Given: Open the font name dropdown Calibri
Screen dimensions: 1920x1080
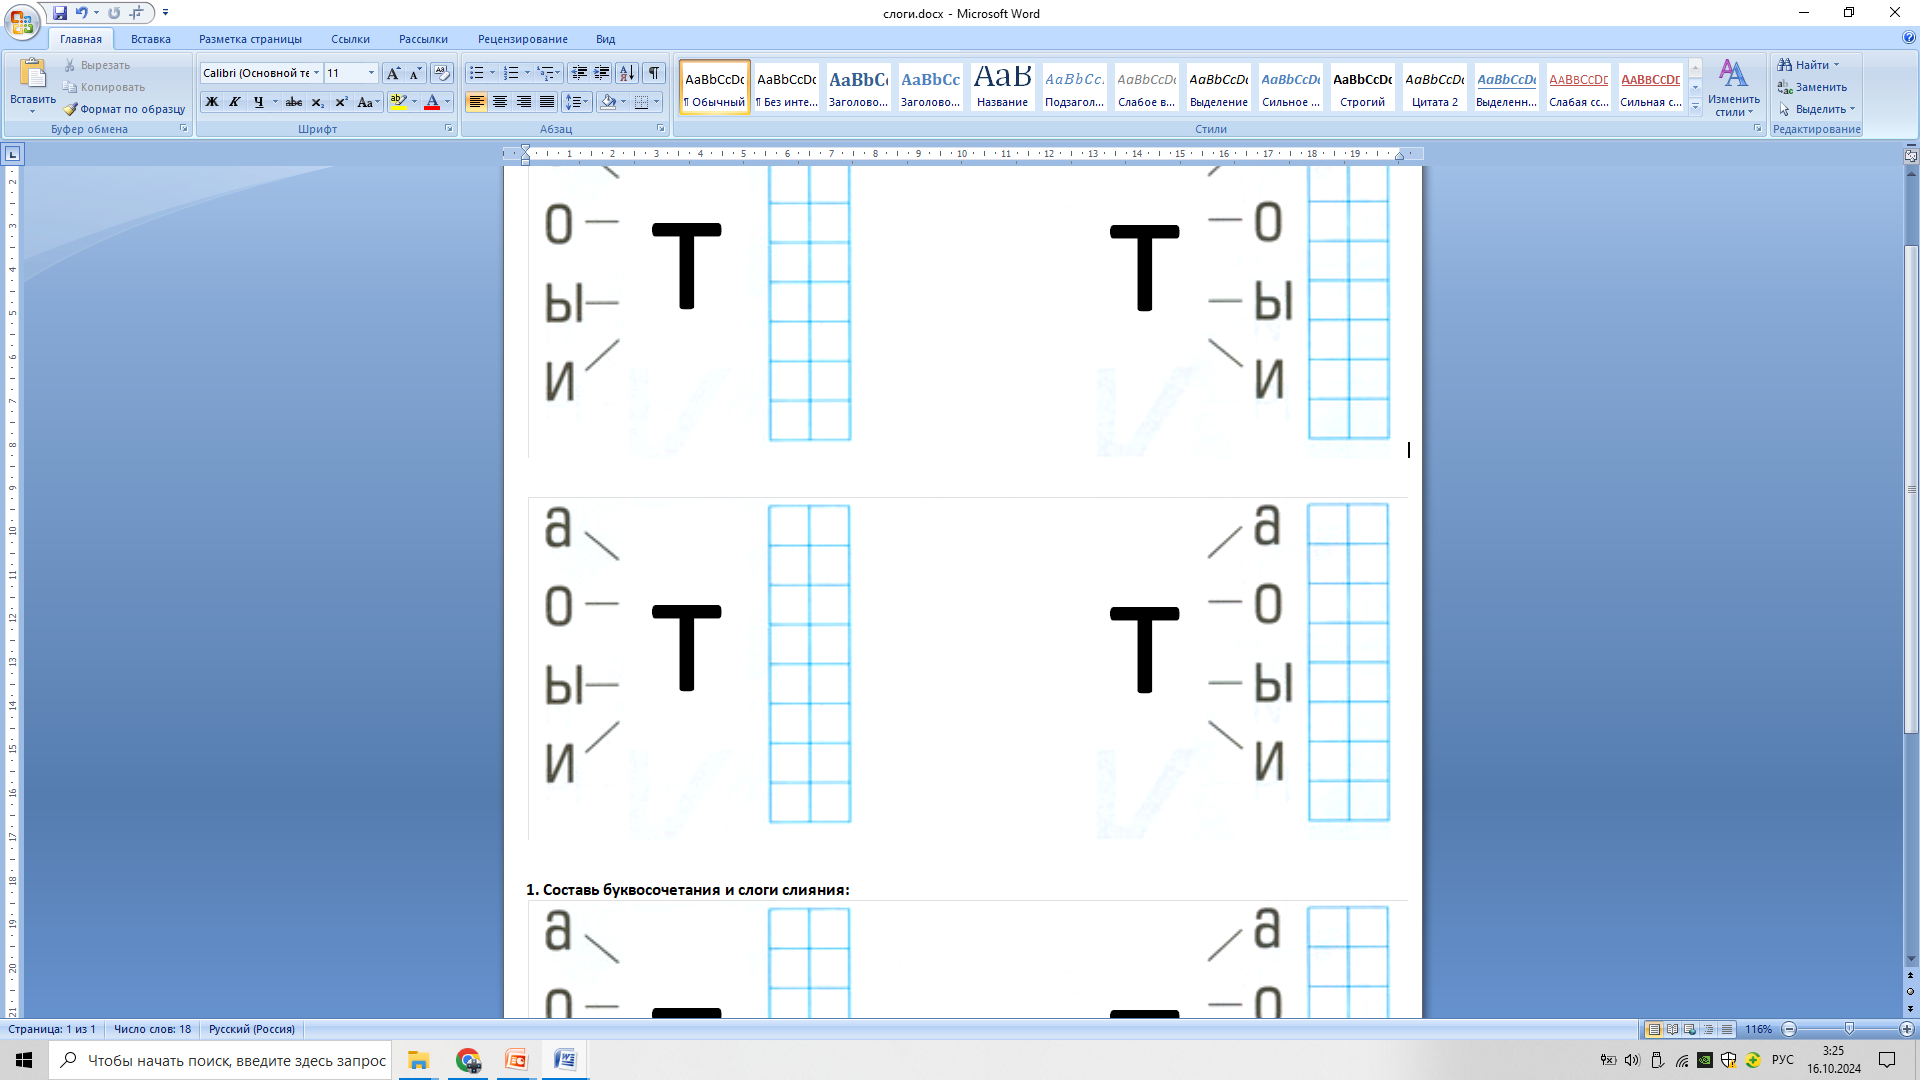Looking at the screenshot, I should pos(316,73).
